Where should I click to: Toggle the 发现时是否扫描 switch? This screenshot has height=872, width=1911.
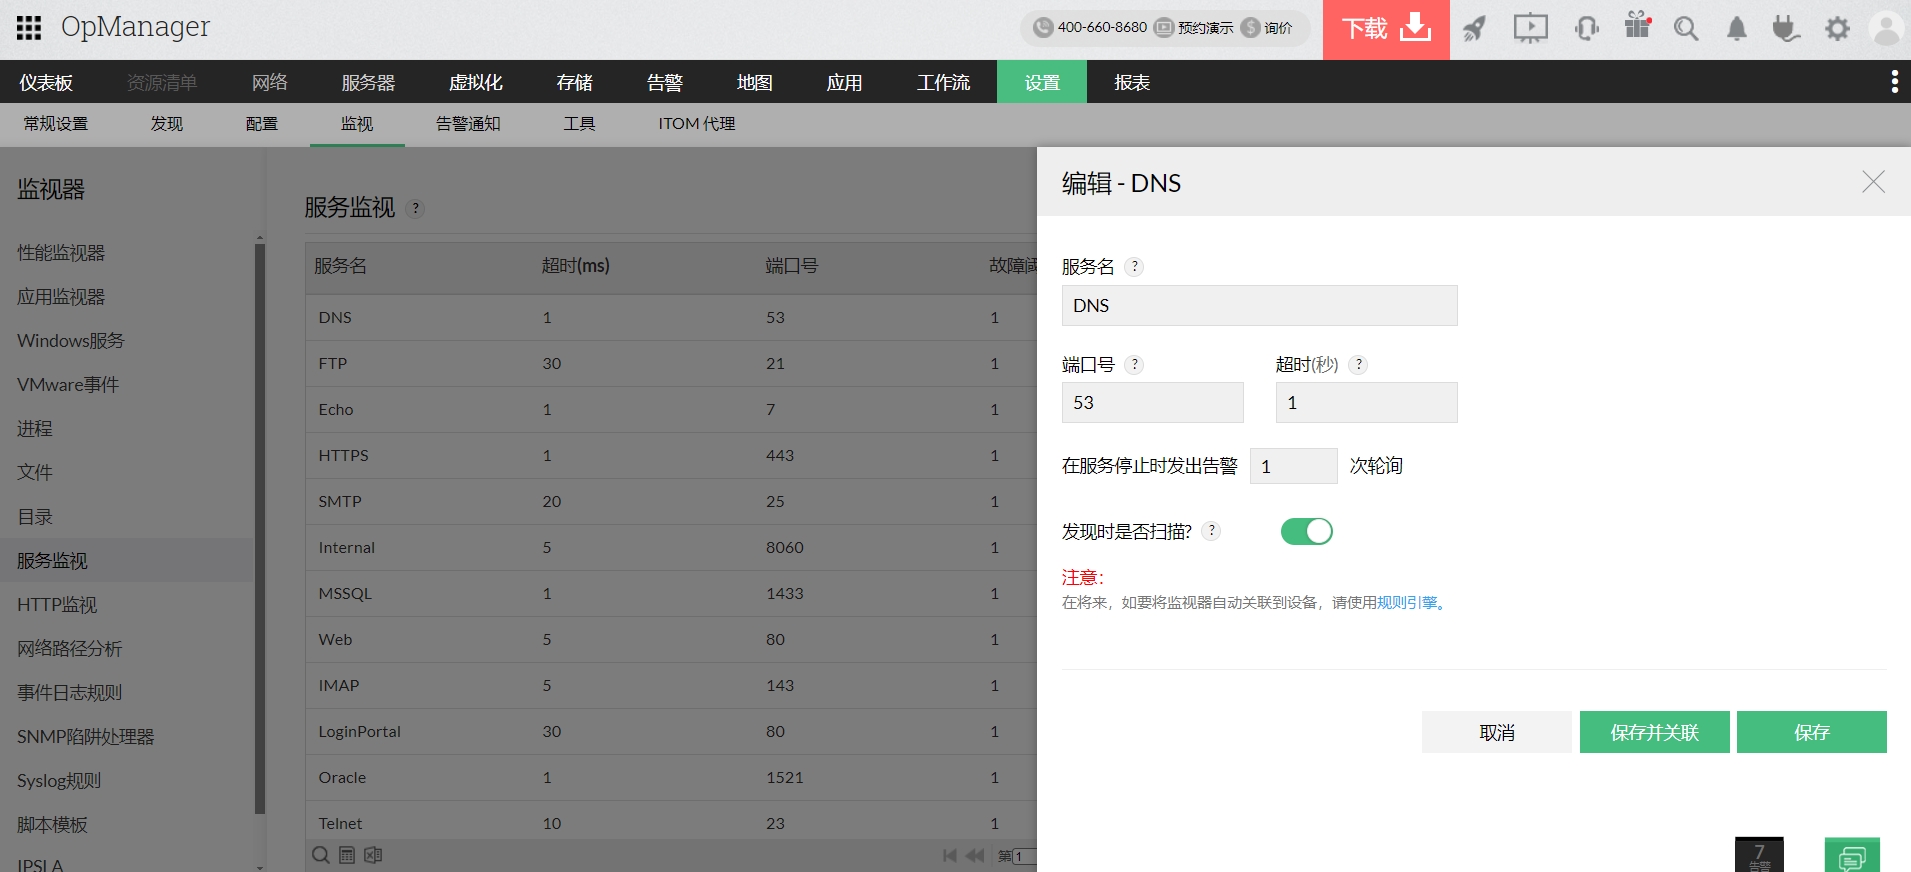pos(1307,531)
